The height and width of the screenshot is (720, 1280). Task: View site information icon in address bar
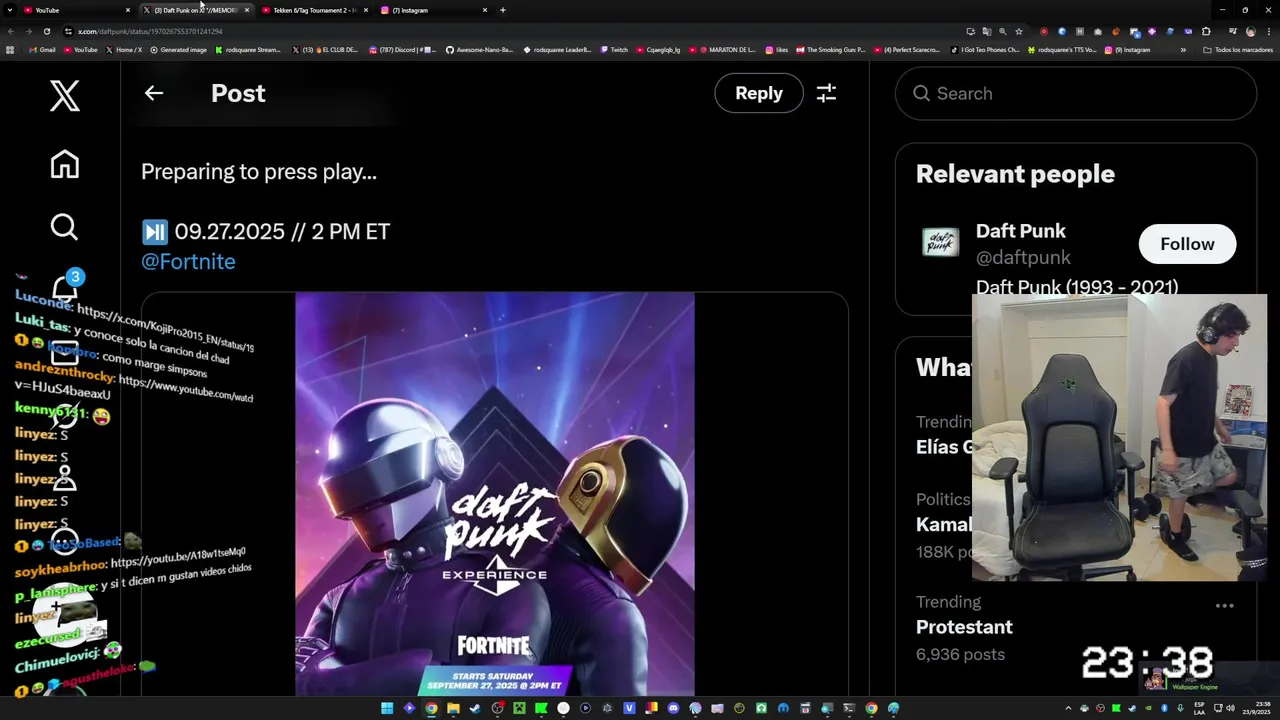coord(68,31)
